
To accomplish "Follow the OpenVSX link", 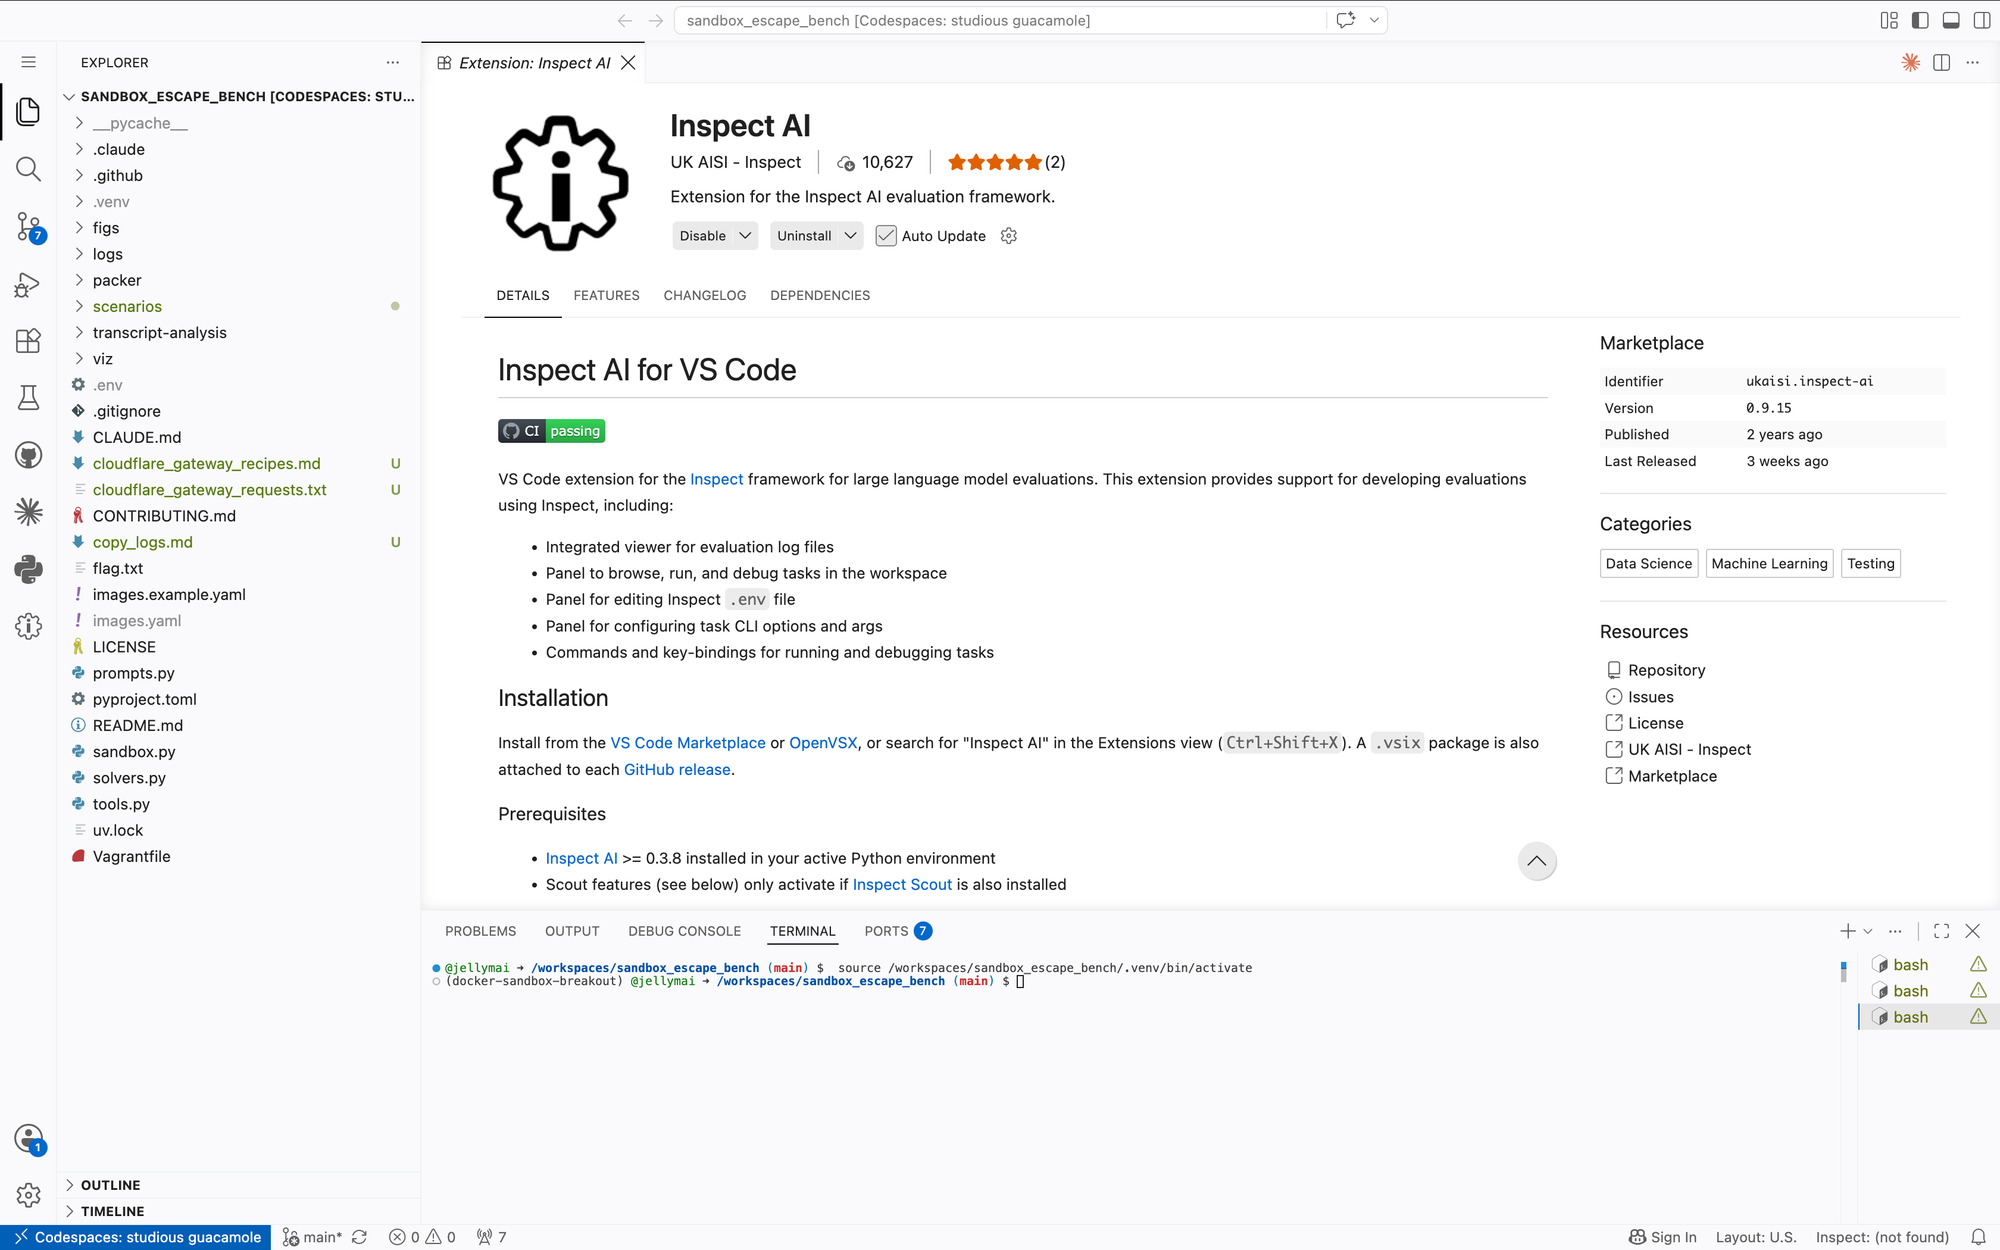I will (x=823, y=743).
